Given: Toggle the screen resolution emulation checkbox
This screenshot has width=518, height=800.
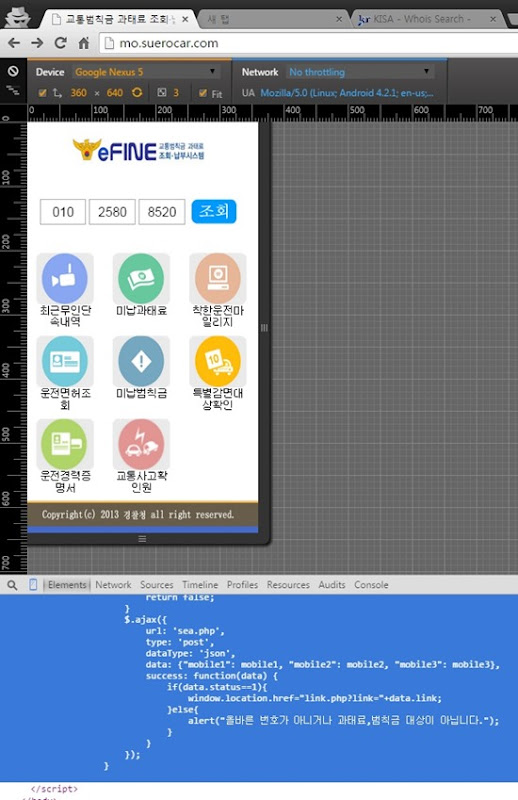Looking at the screenshot, I should point(43,93).
